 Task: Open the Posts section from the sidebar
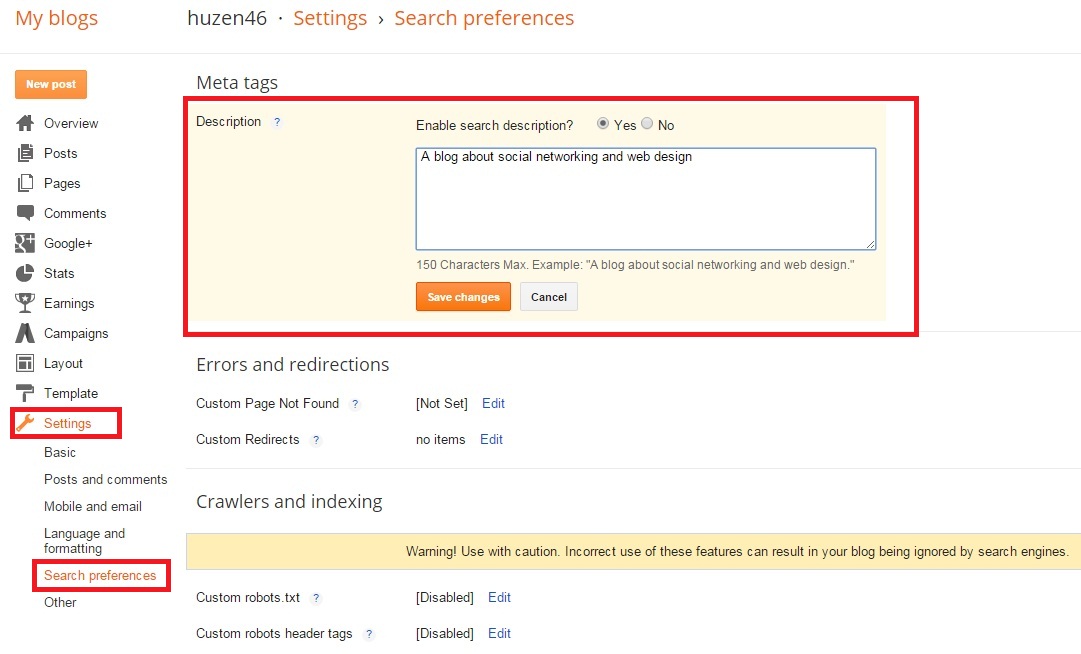(62, 153)
